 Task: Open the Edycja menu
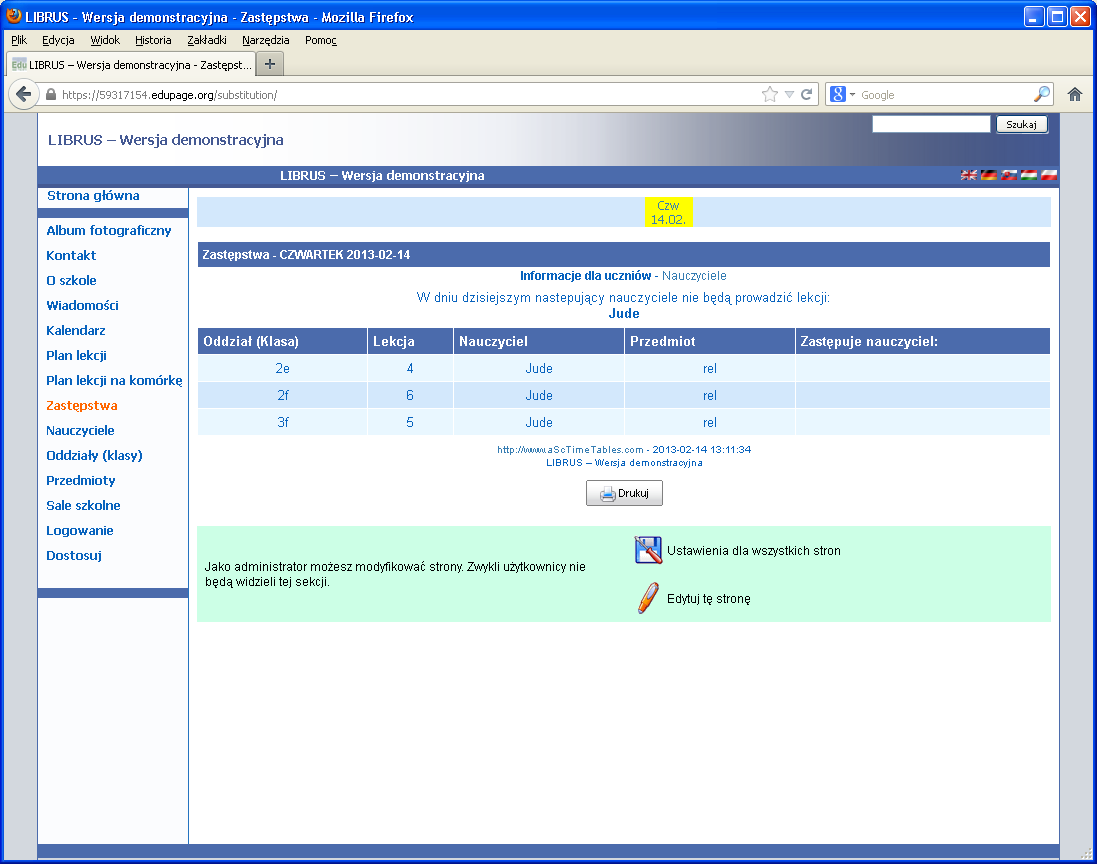58,40
